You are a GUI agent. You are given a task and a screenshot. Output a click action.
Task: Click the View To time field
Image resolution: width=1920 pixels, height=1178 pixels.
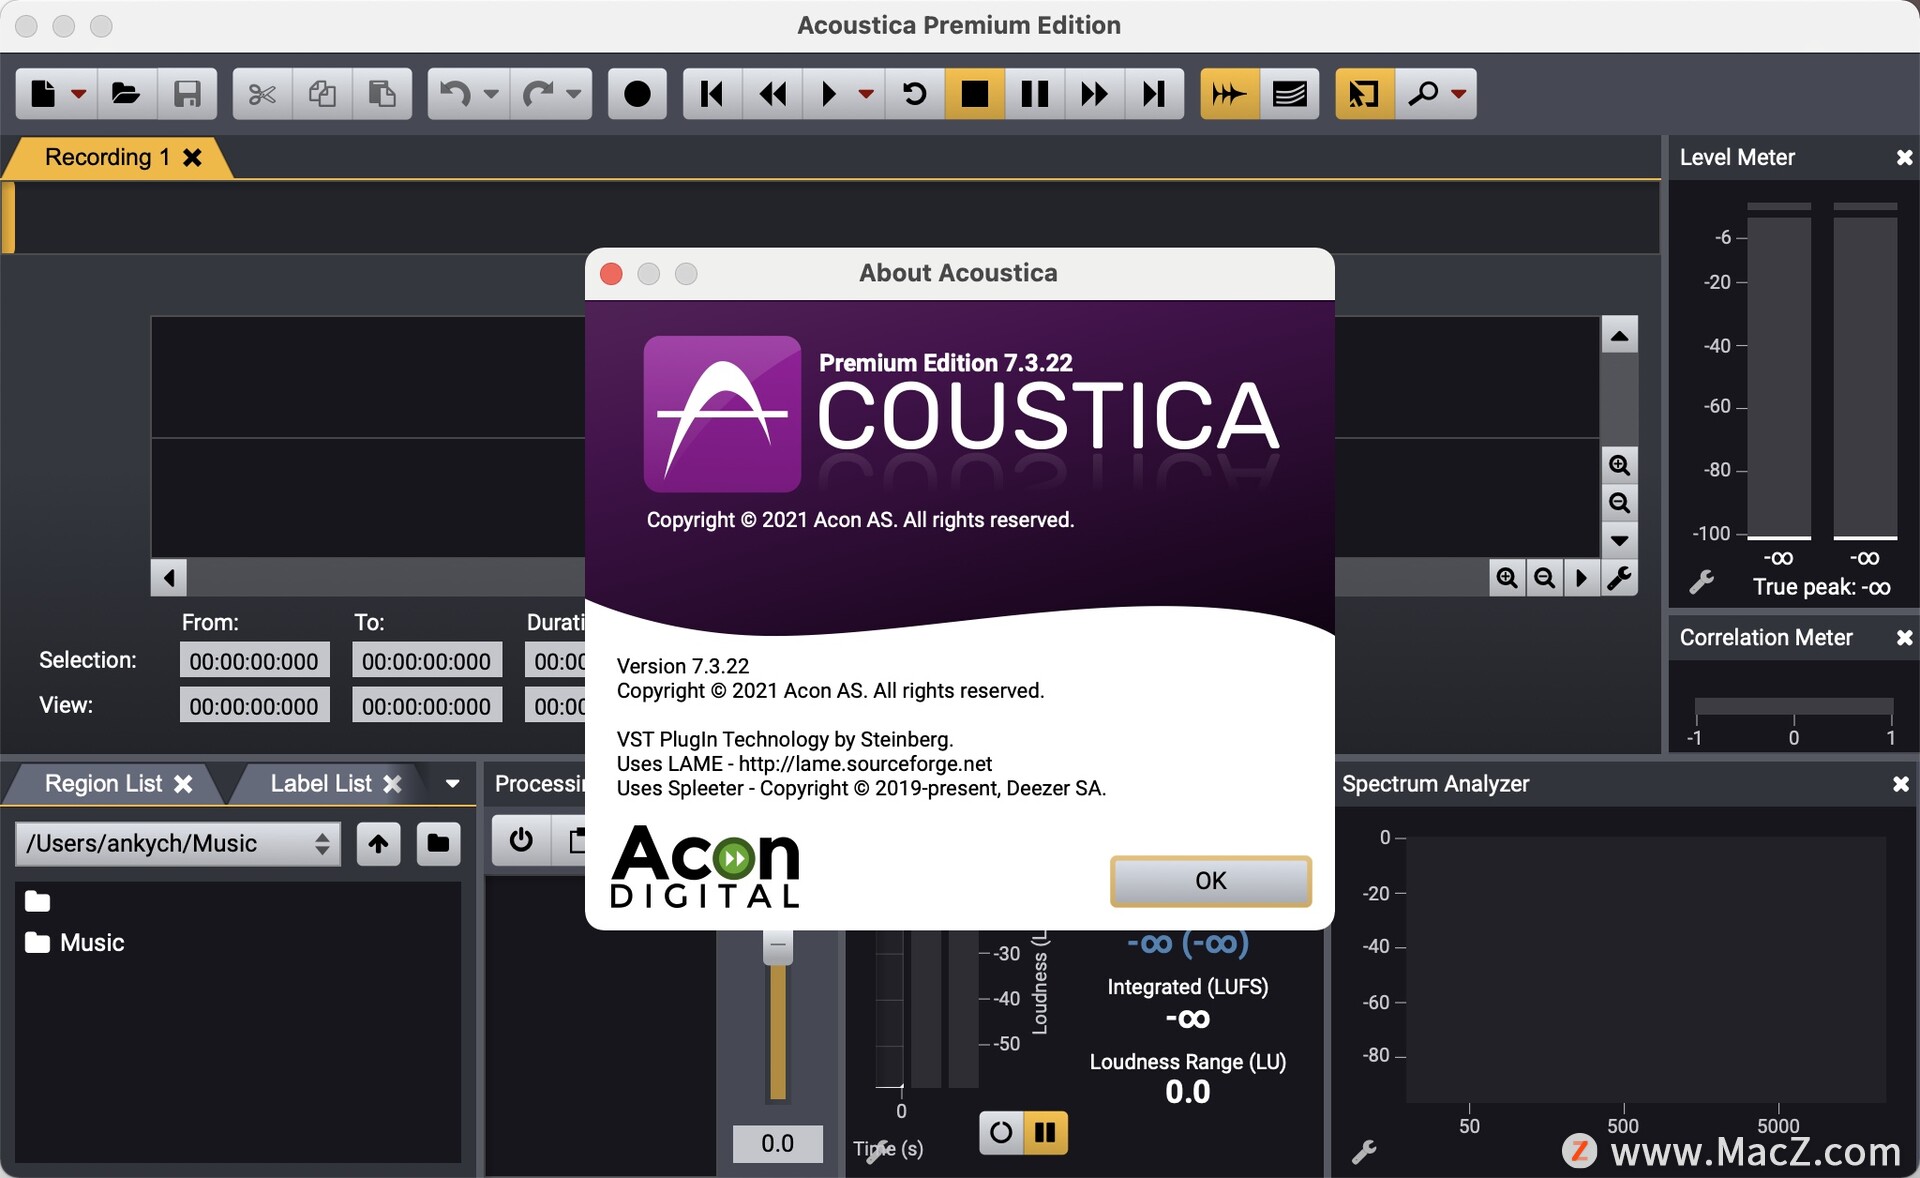tap(426, 706)
